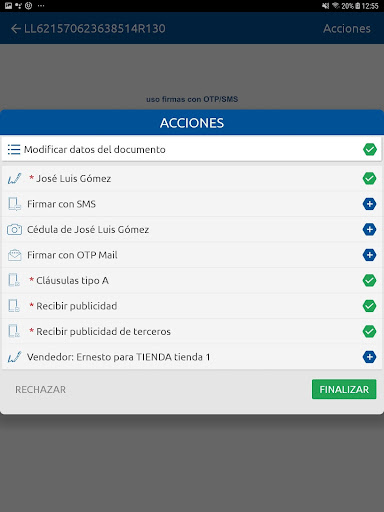
Task: Click the list icon for Modificar datos
Action: click(14, 149)
